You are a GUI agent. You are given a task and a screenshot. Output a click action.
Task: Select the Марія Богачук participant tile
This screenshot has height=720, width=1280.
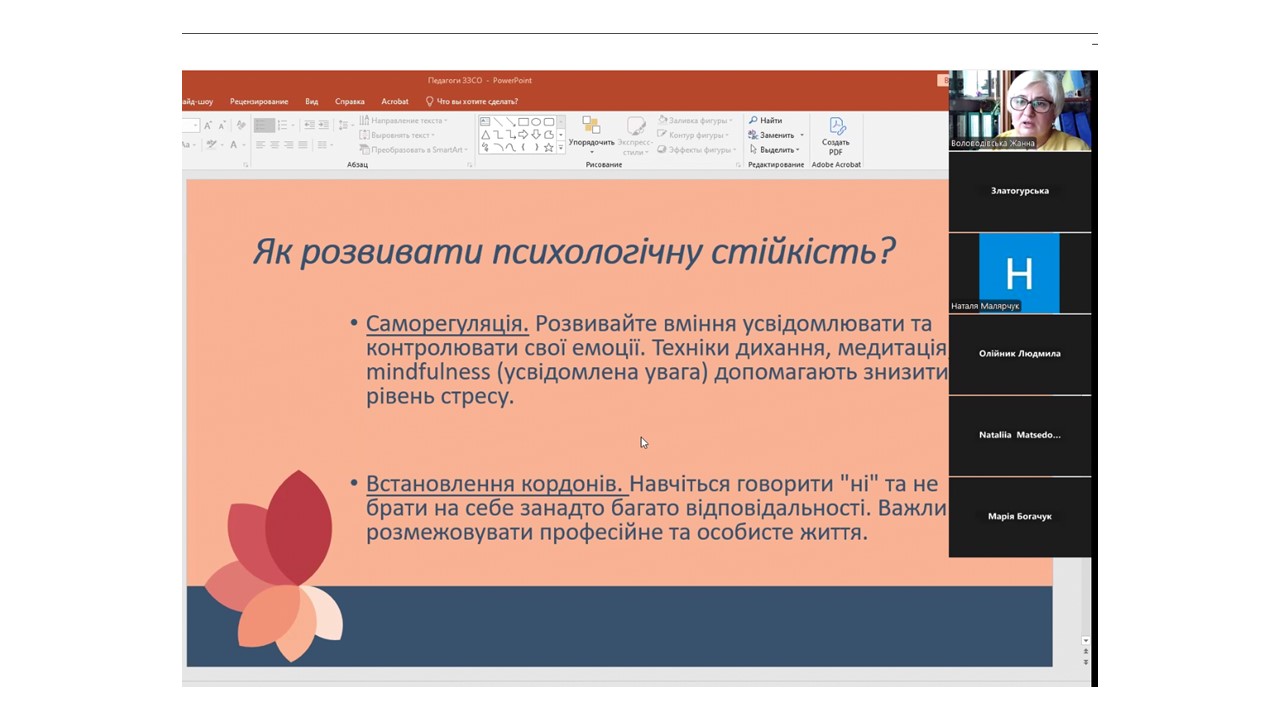[x=1020, y=516]
